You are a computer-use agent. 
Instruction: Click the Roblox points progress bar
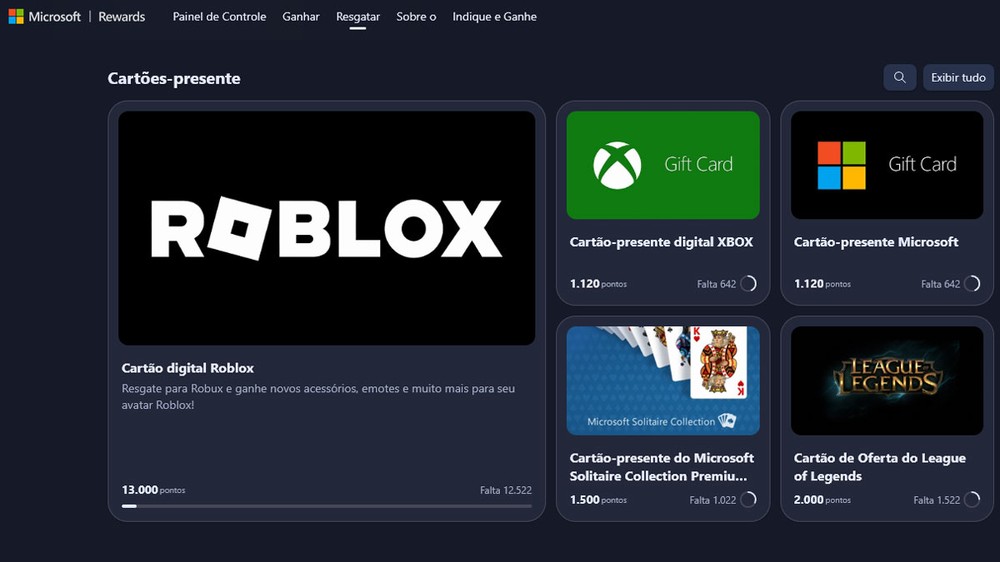327,506
